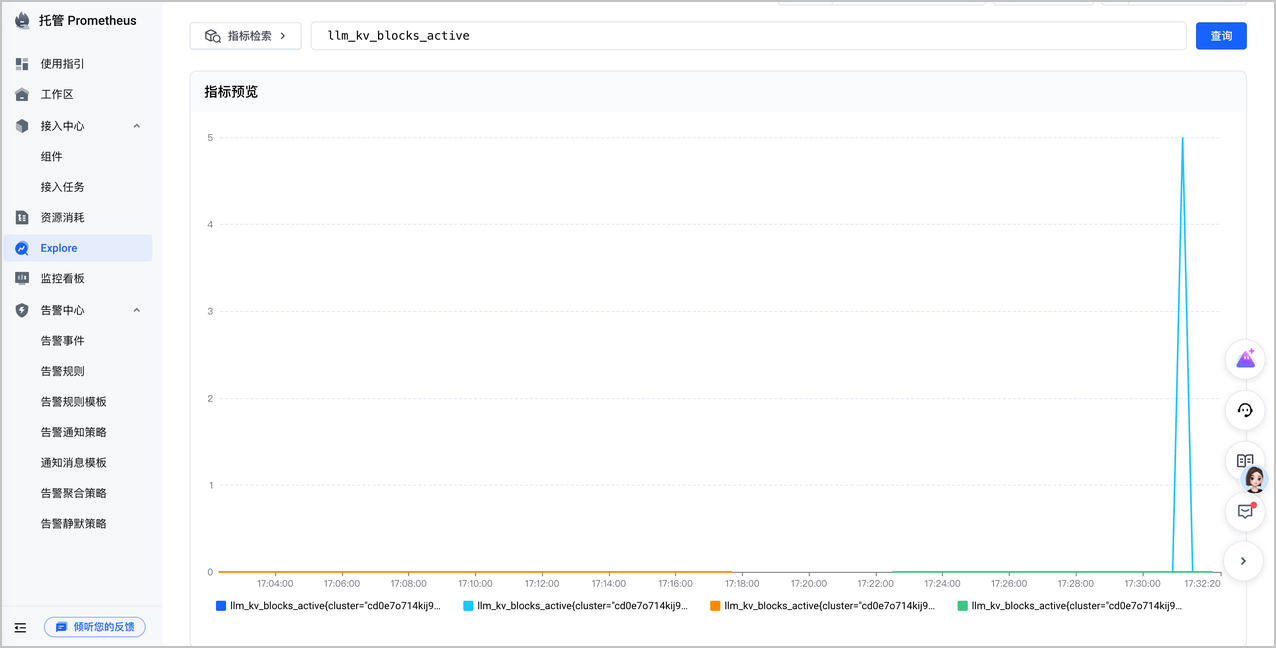Toggle the orange llm_kv_blocks_active legend series
This screenshot has width=1276, height=648.
tap(822, 606)
